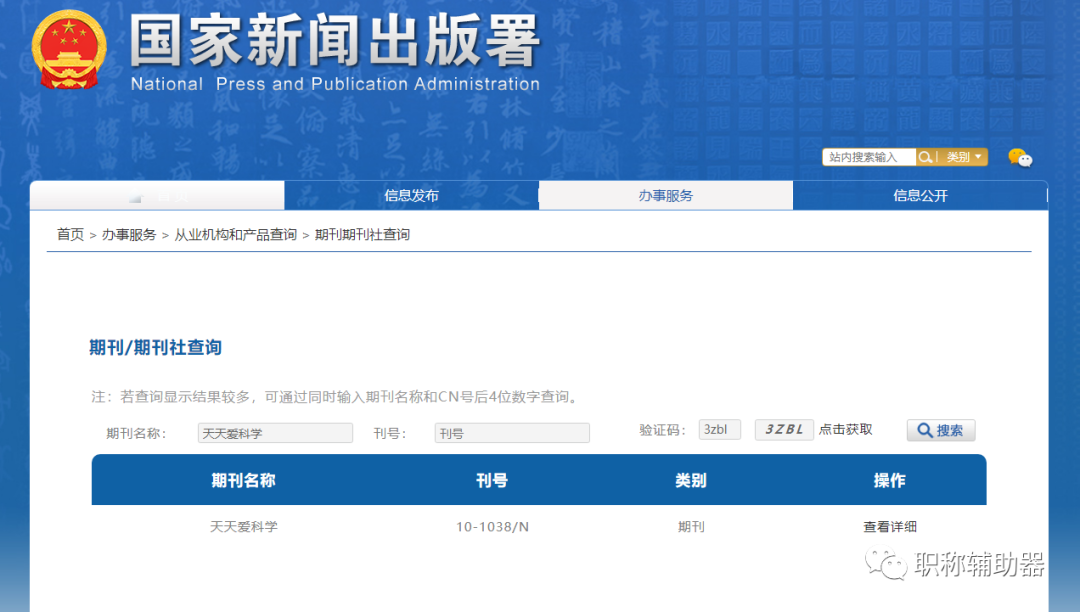
Task: Click the magnifier icon inside the 搜索 button
Action: (925, 430)
